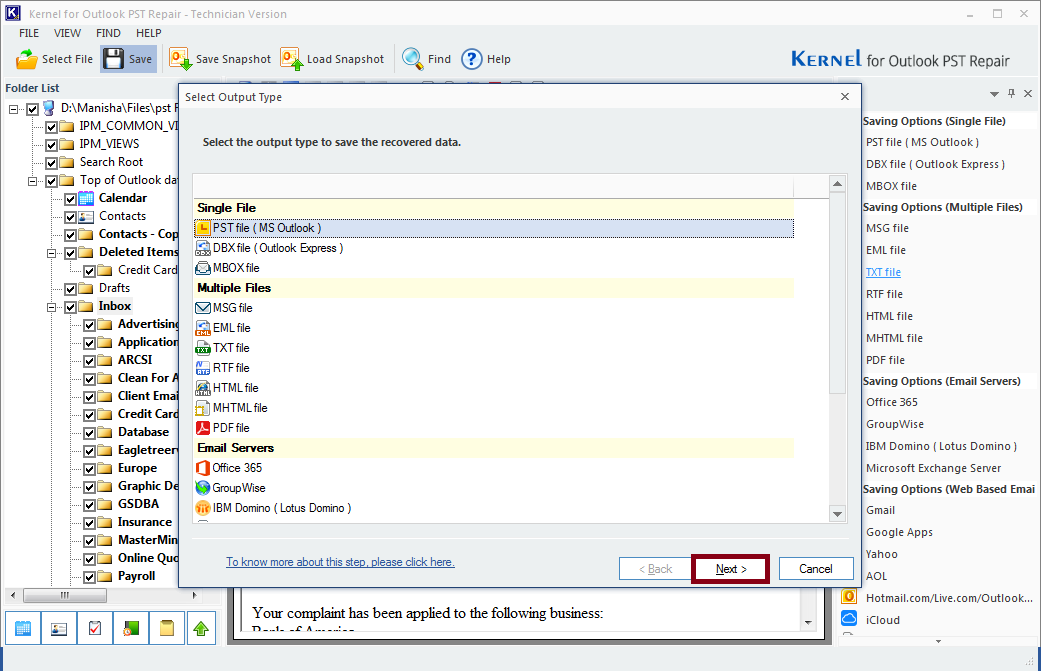Choose the EML file icon

click(x=203, y=328)
